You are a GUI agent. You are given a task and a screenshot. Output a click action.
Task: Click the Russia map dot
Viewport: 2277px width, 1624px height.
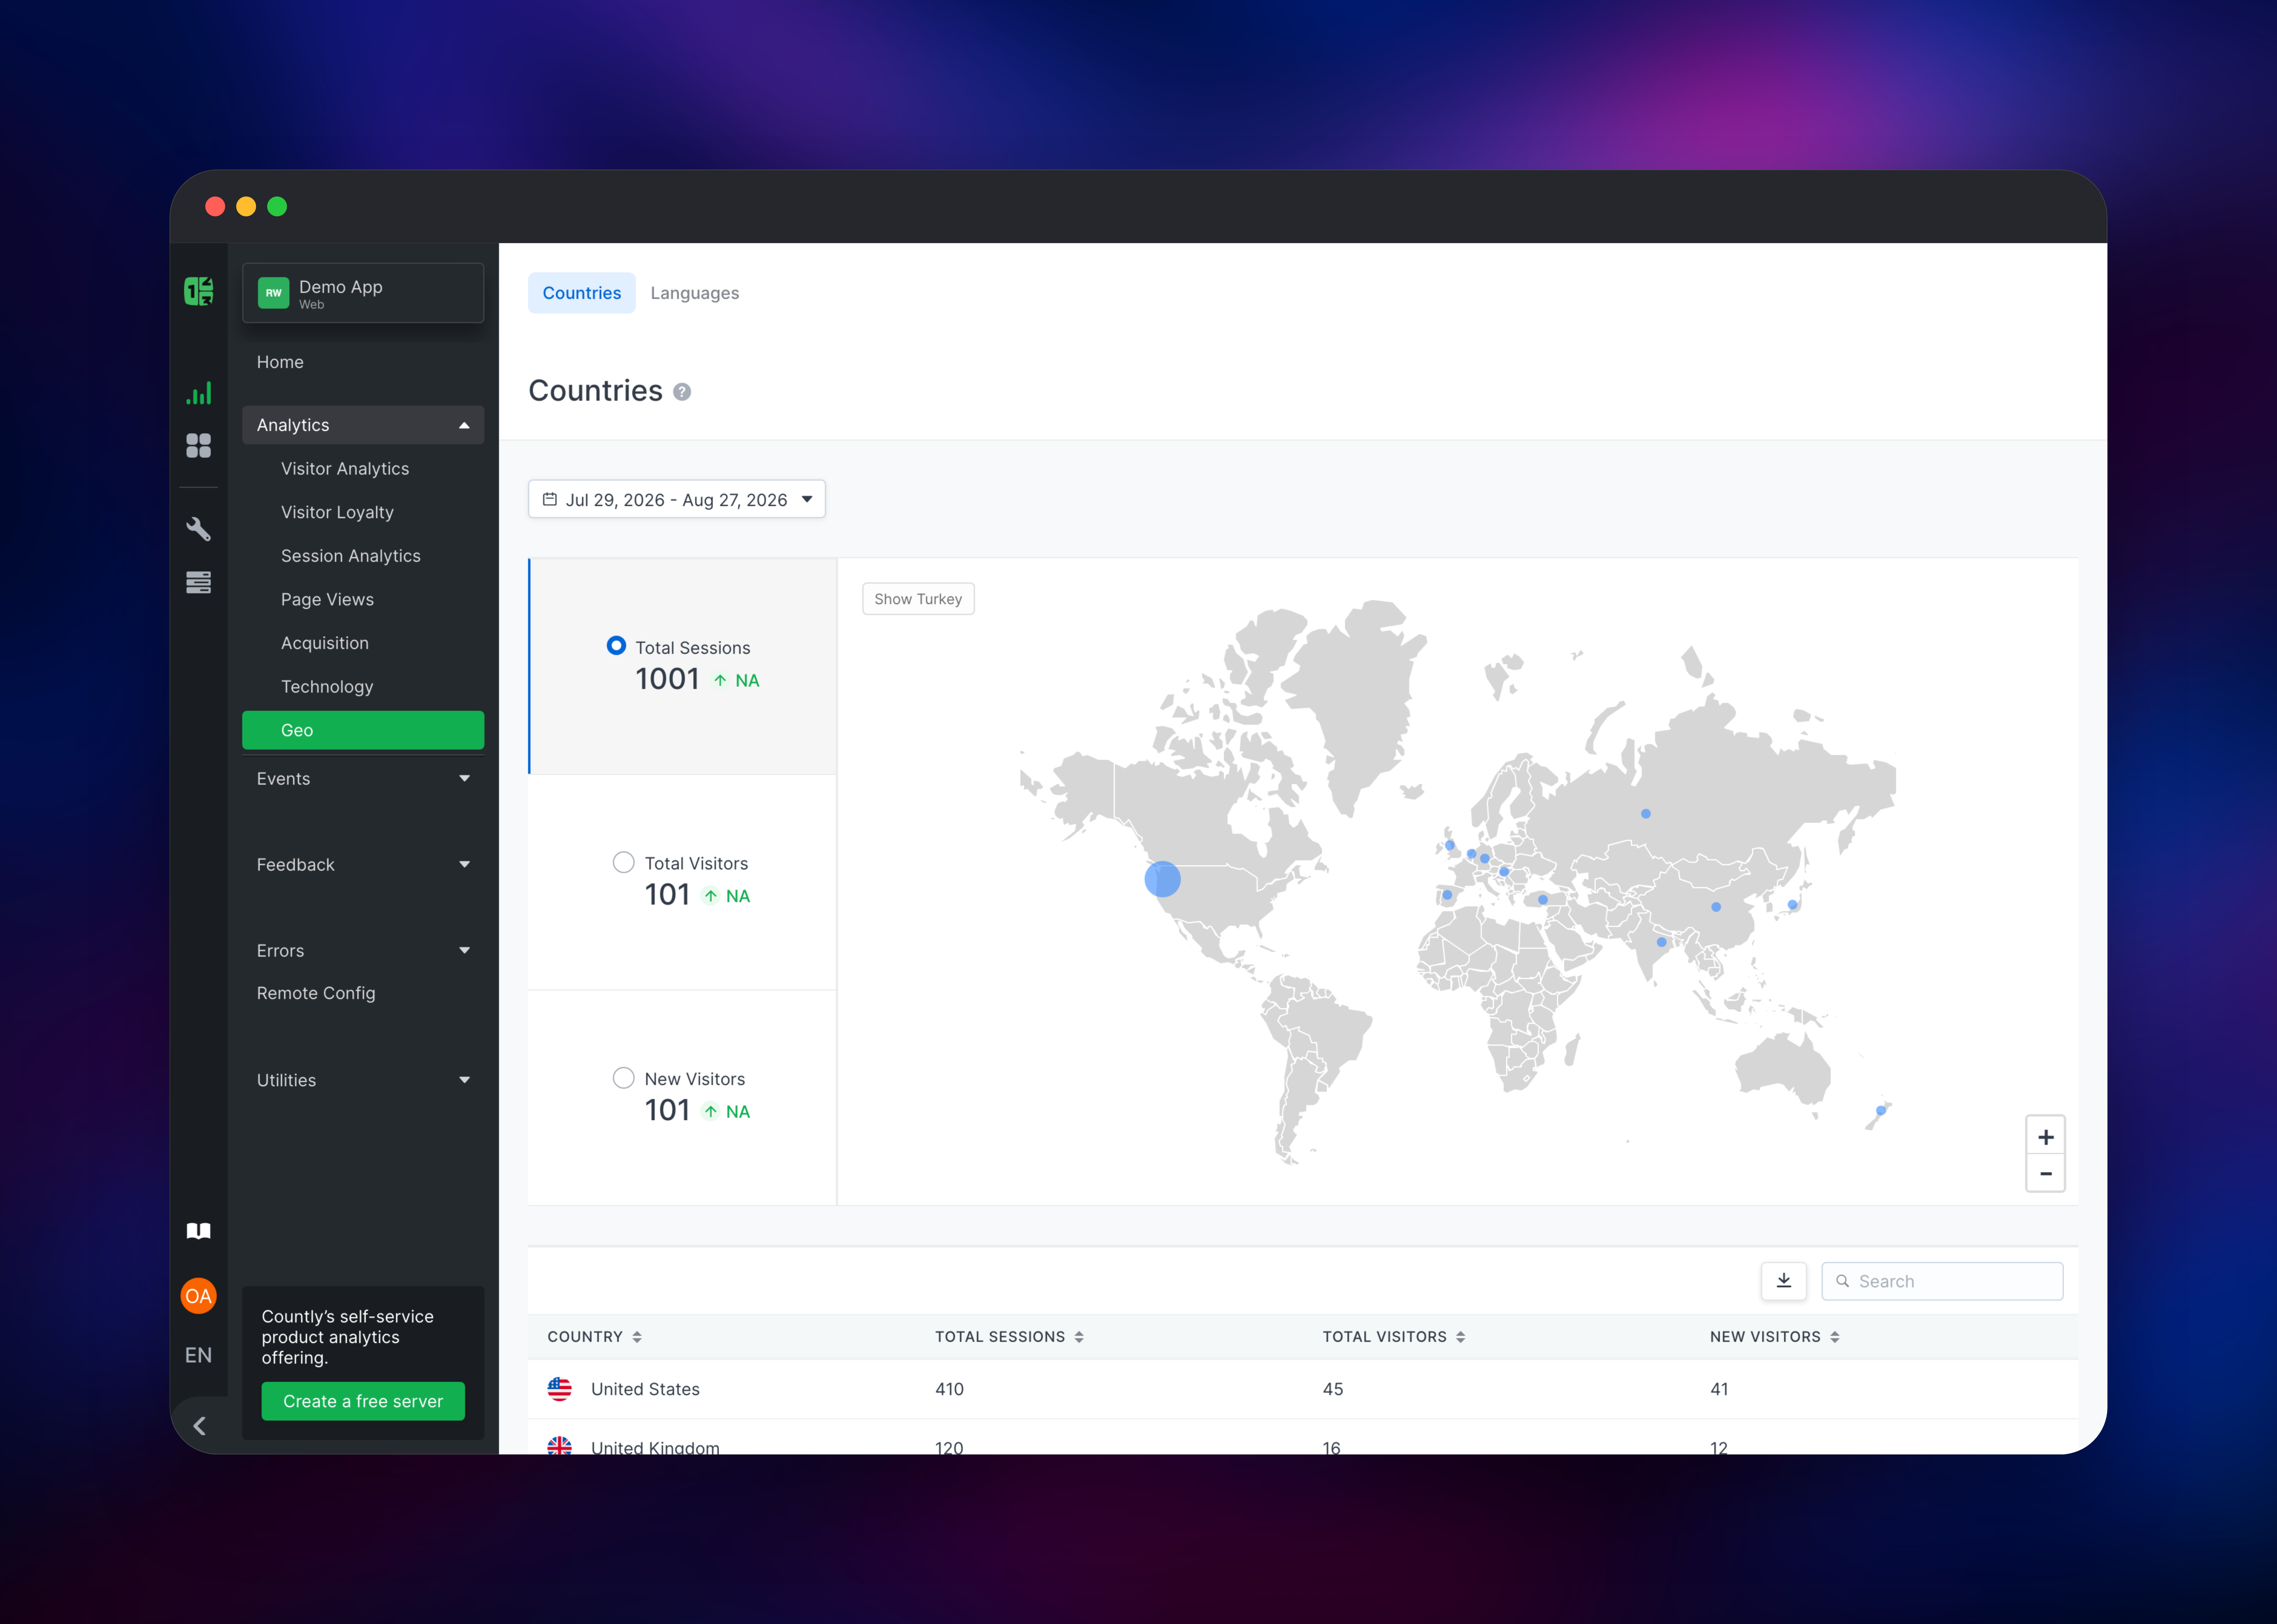tap(1646, 814)
